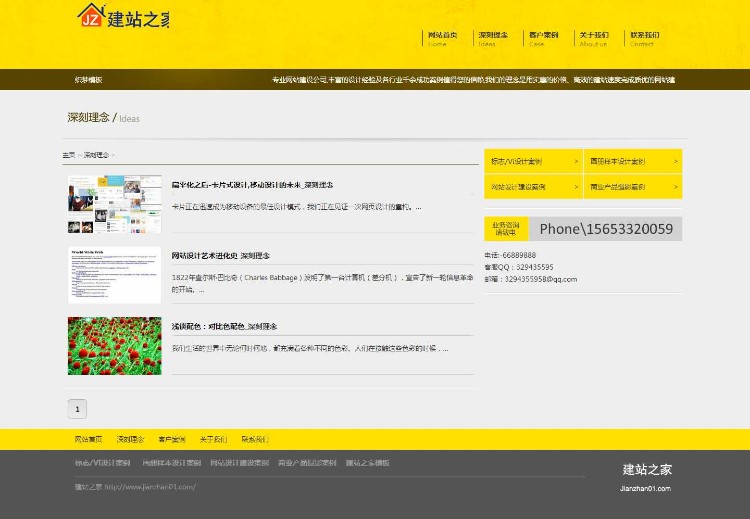750x519 pixels.
Task: Expand 网站设计建设案例 sidebar category
Action: coord(532,187)
